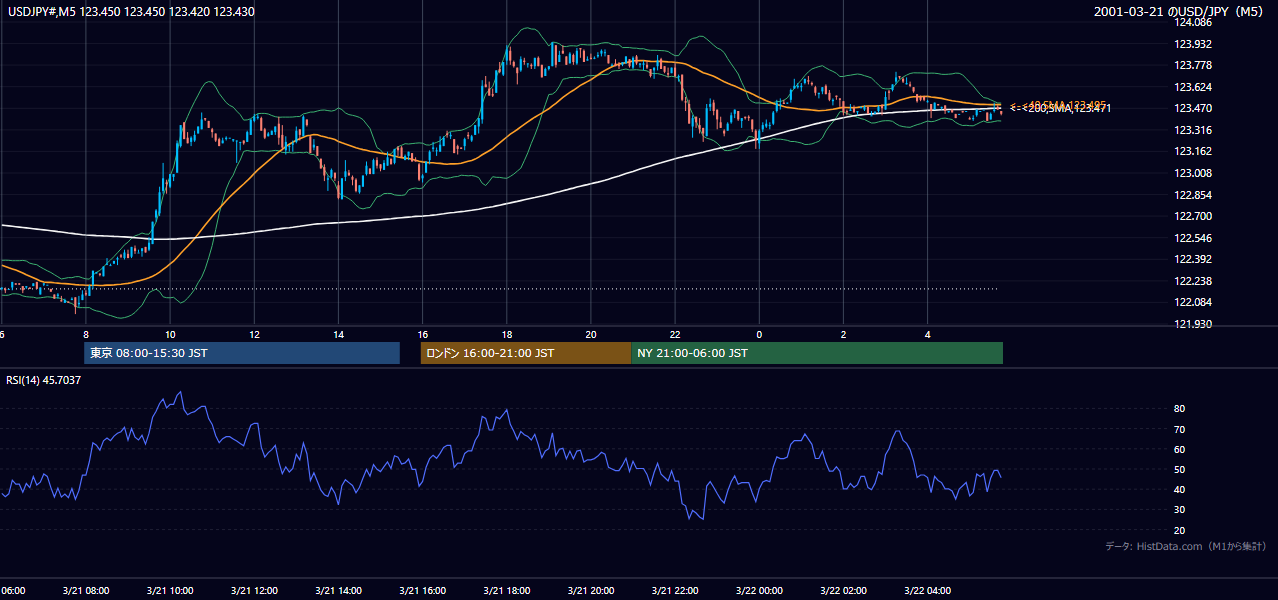The height and width of the screenshot is (600, 1278).
Task: Click hour label 22 under price chart
Action: [x=675, y=334]
